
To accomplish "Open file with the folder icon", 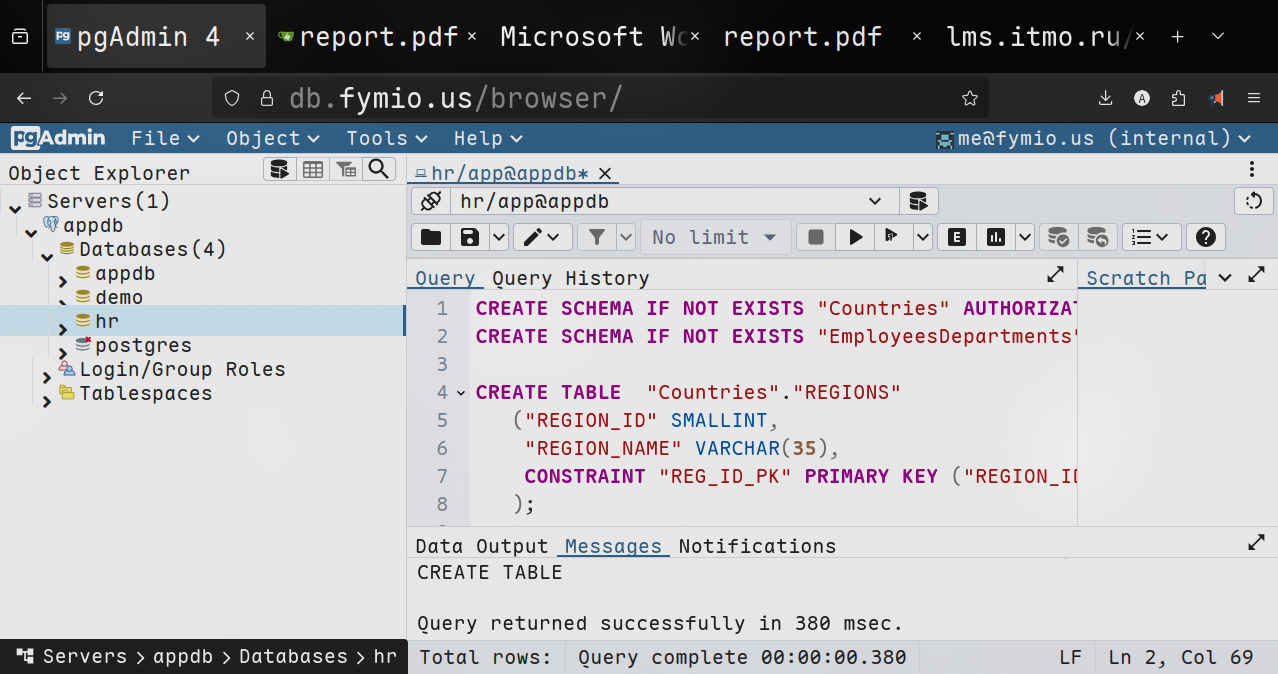I will click(431, 237).
